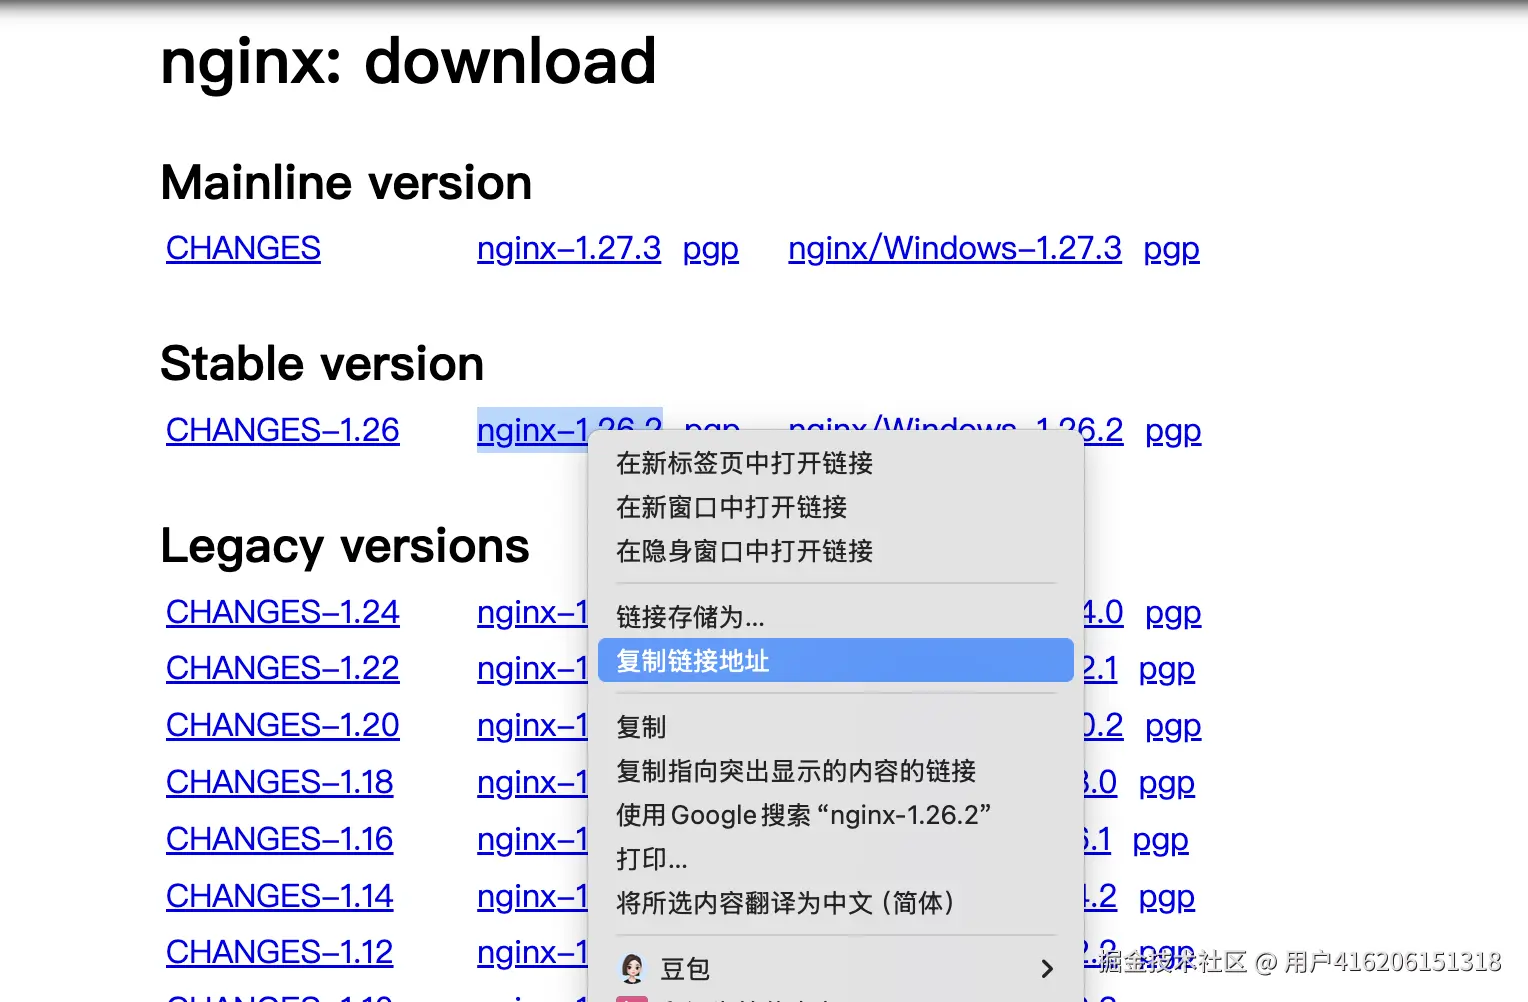Viewport: 1528px width, 1002px height.
Task: Click the 豆包 avatar icon
Action: click(633, 968)
